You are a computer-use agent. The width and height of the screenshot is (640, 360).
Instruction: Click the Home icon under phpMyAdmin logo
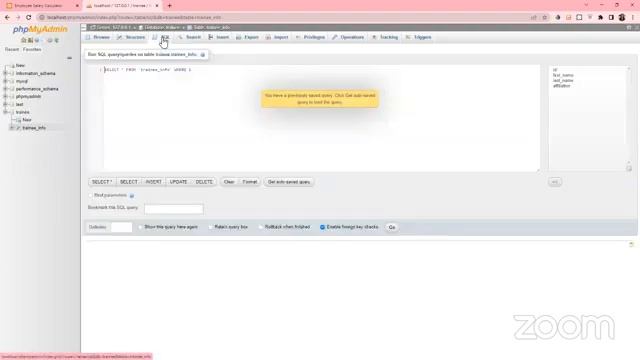coord(24,40)
